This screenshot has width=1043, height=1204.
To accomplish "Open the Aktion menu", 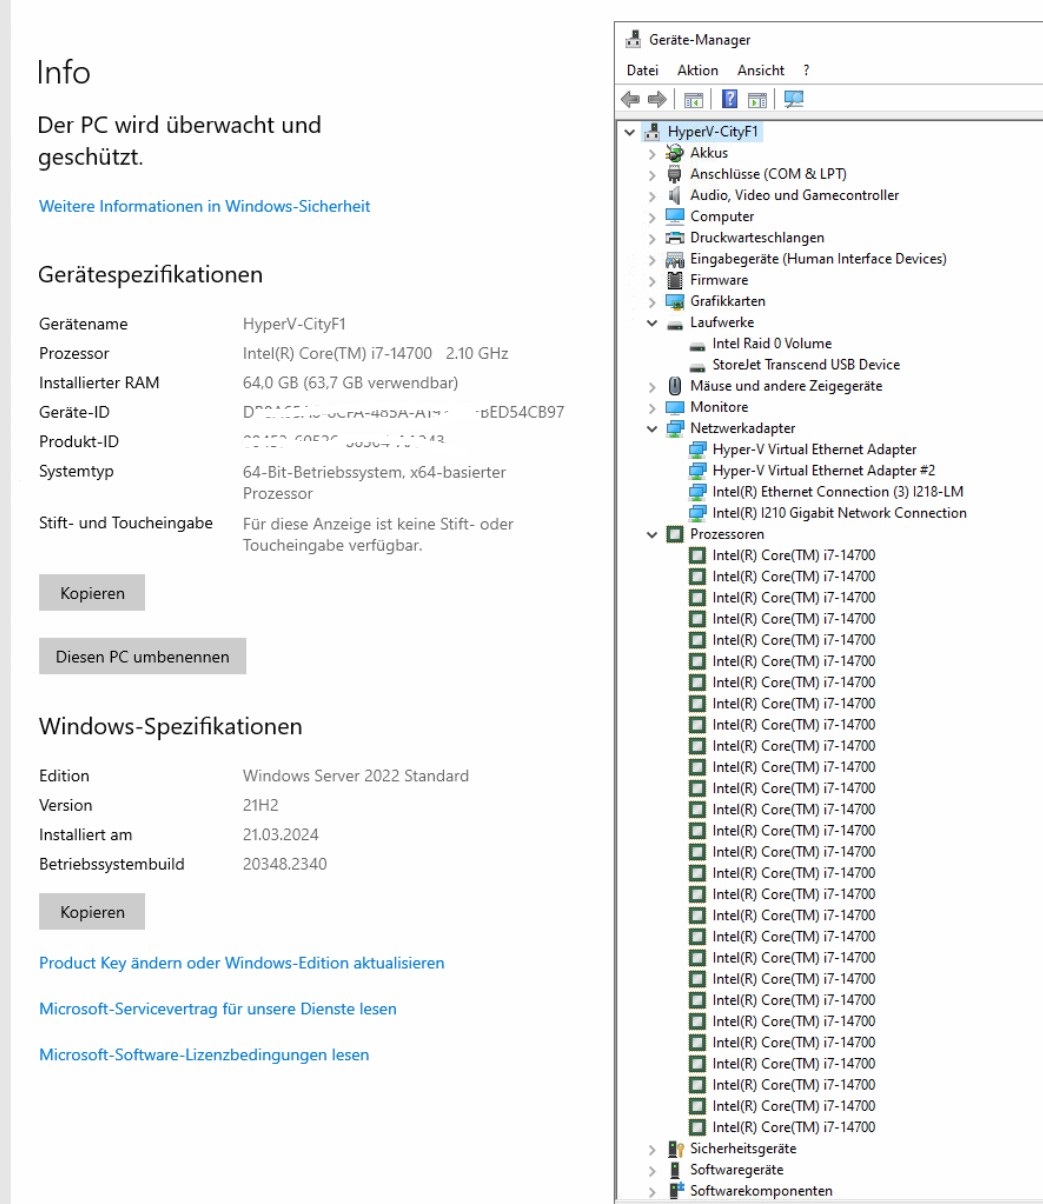I will [698, 70].
